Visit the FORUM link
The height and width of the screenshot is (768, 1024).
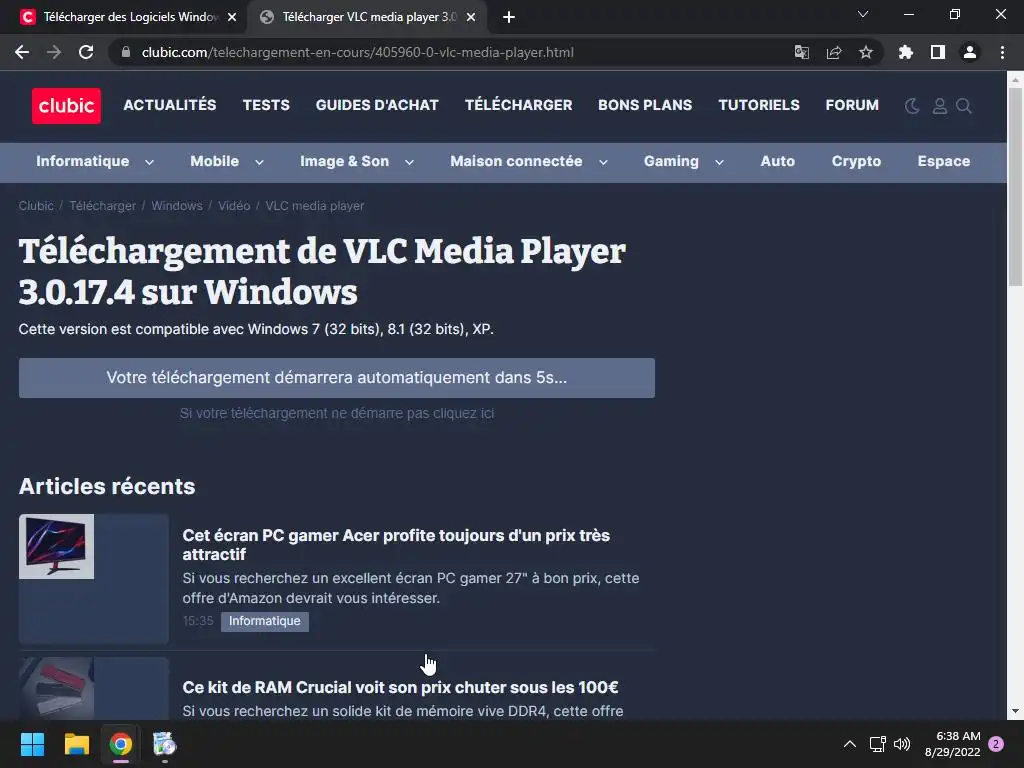coord(852,105)
